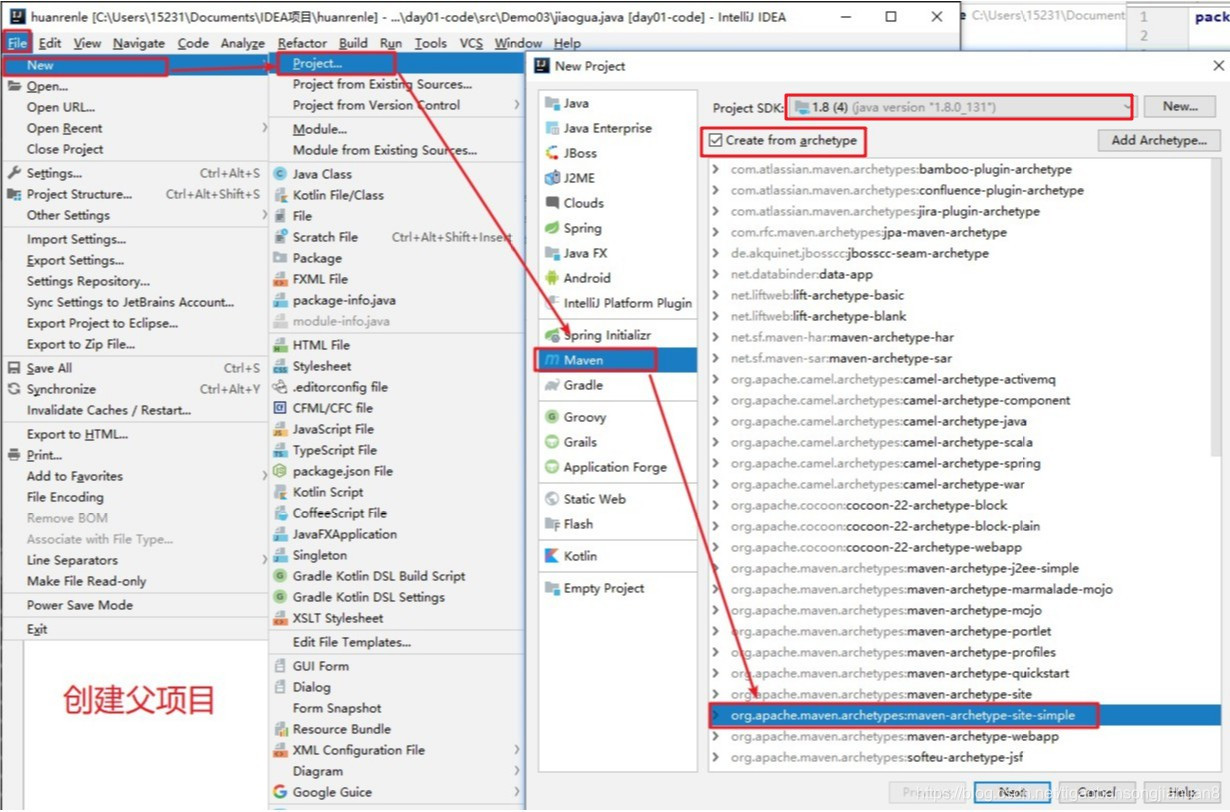Click the Google Guice icon
The width and height of the screenshot is (1230, 812).
[x=281, y=792]
